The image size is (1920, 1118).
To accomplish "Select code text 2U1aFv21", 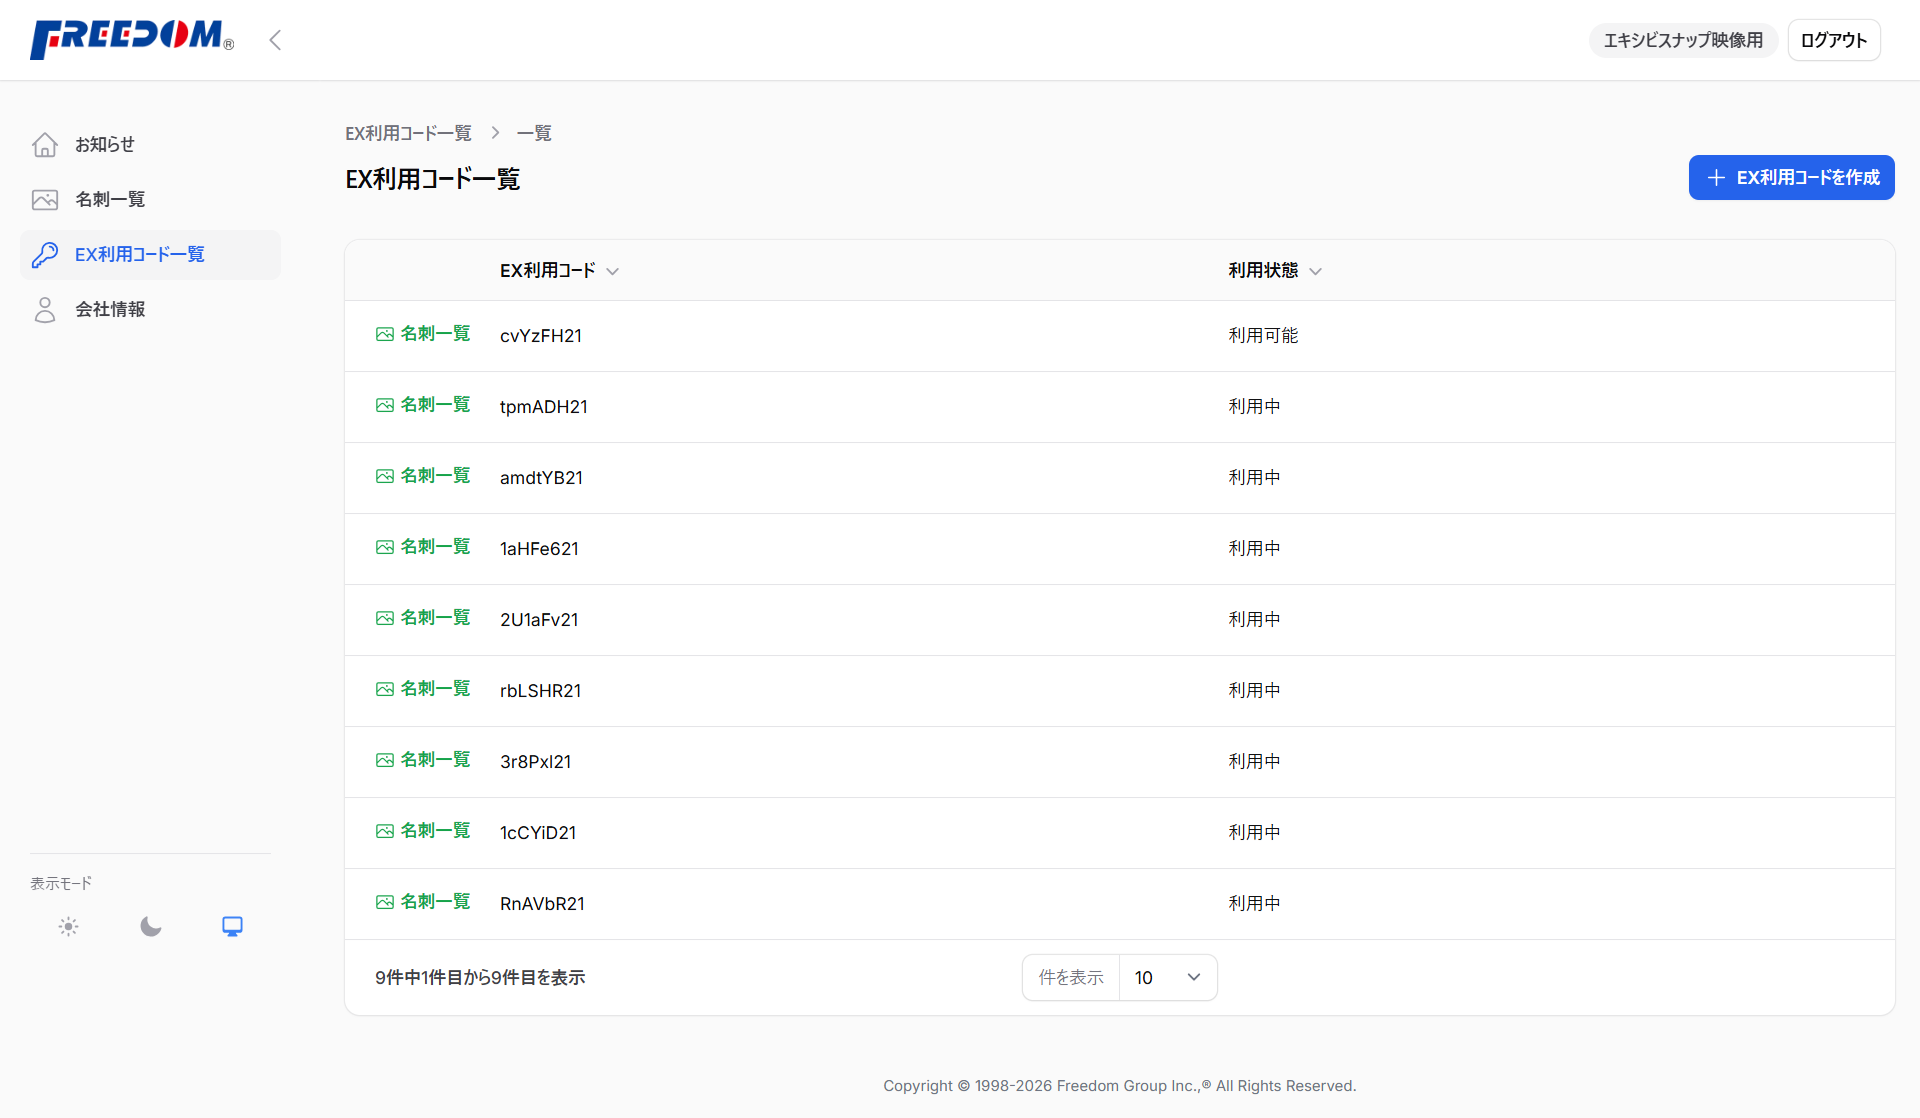I will tap(539, 620).
